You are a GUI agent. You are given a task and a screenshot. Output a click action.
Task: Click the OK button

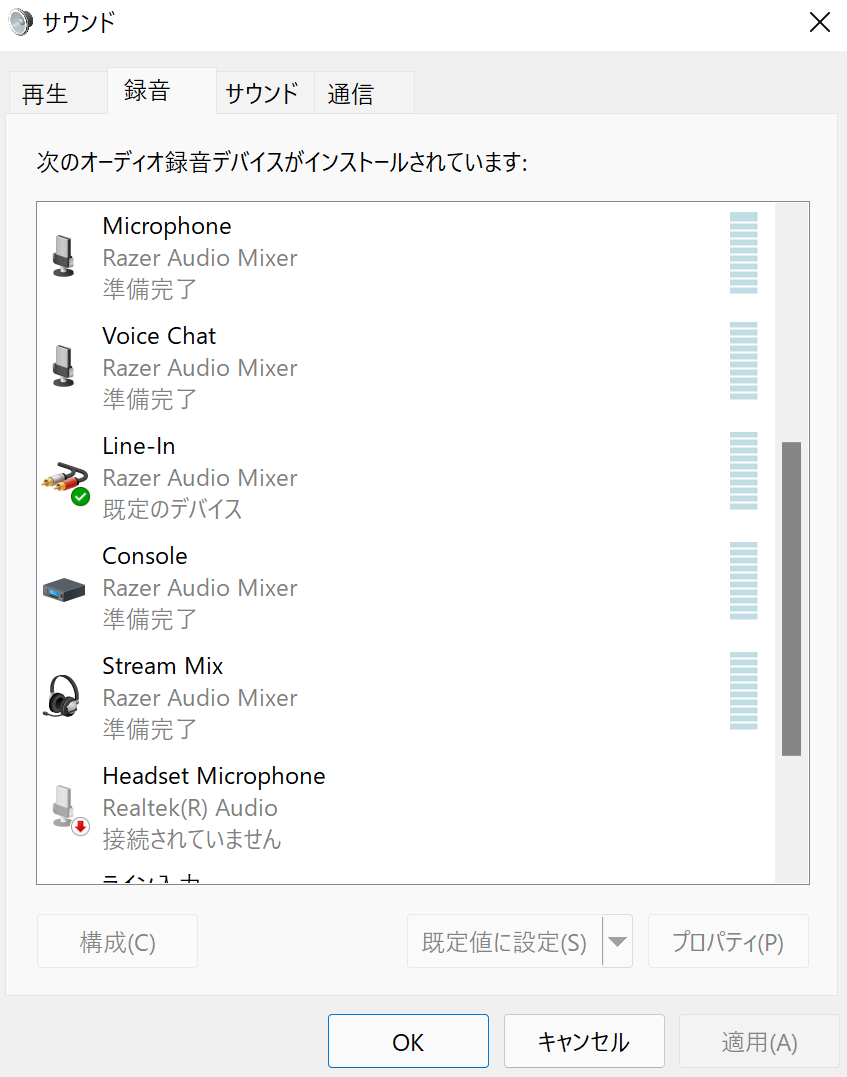pos(408,1041)
